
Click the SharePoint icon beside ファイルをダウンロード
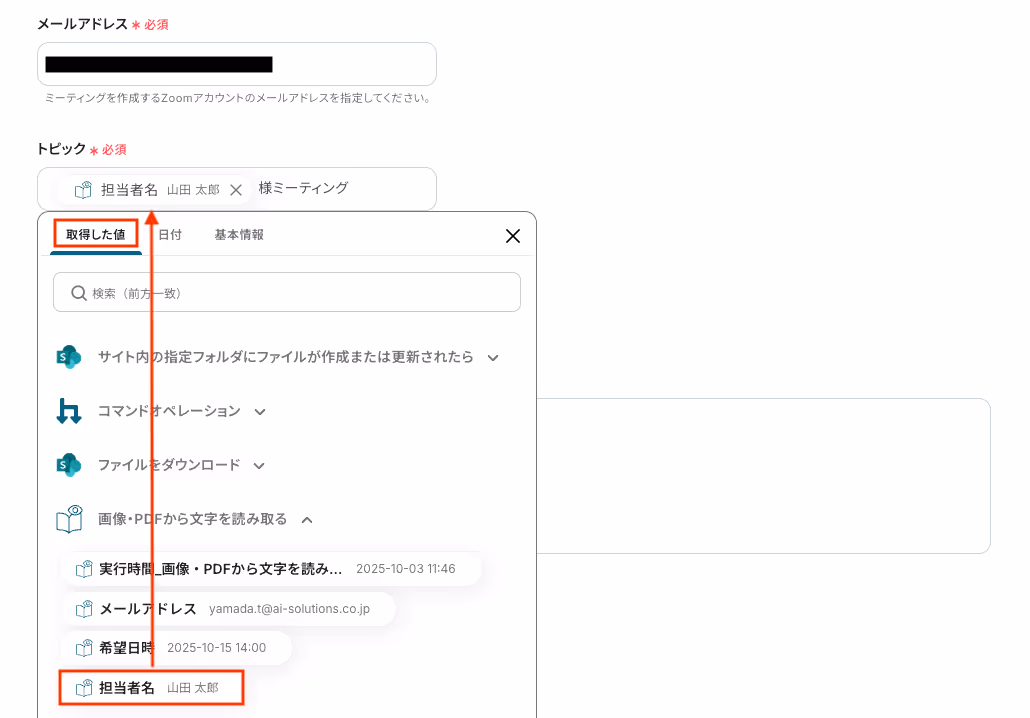68,465
